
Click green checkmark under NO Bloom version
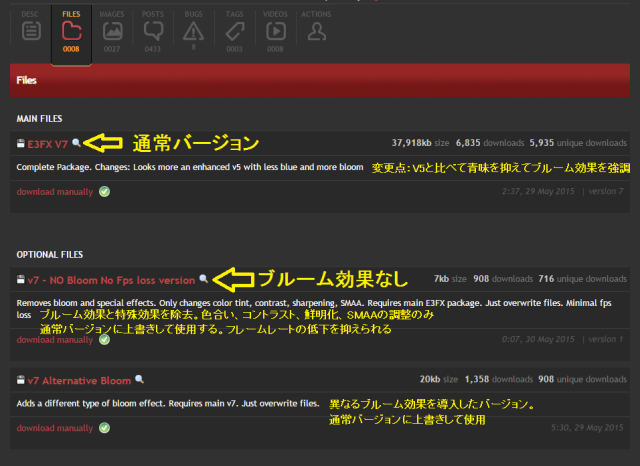point(104,340)
